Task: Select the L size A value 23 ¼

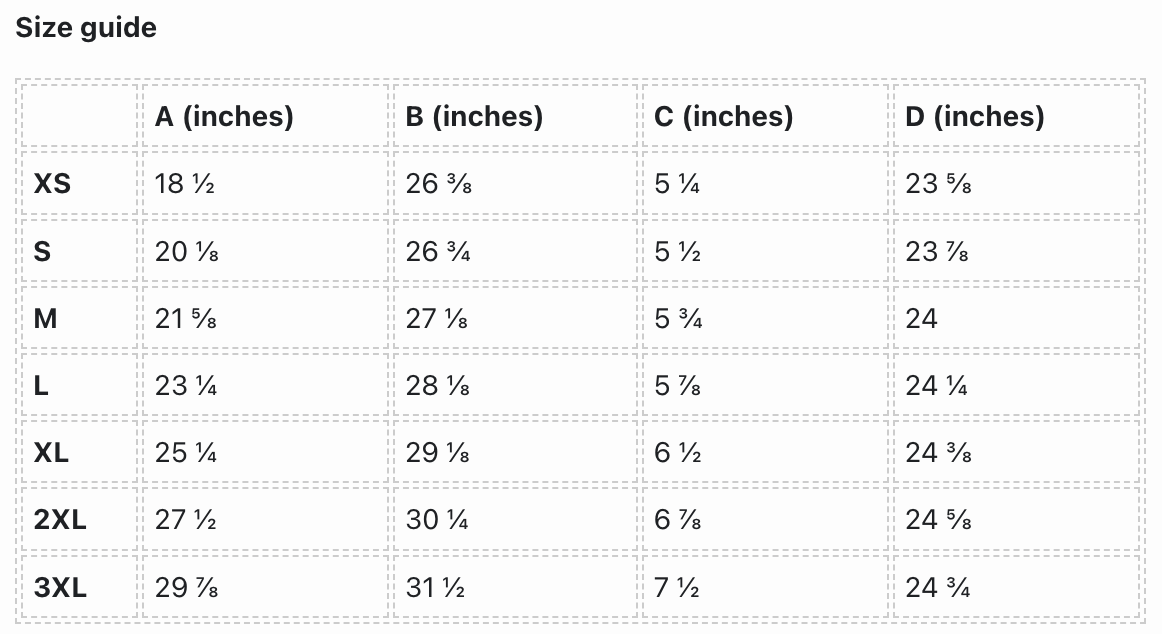Action: click(186, 386)
